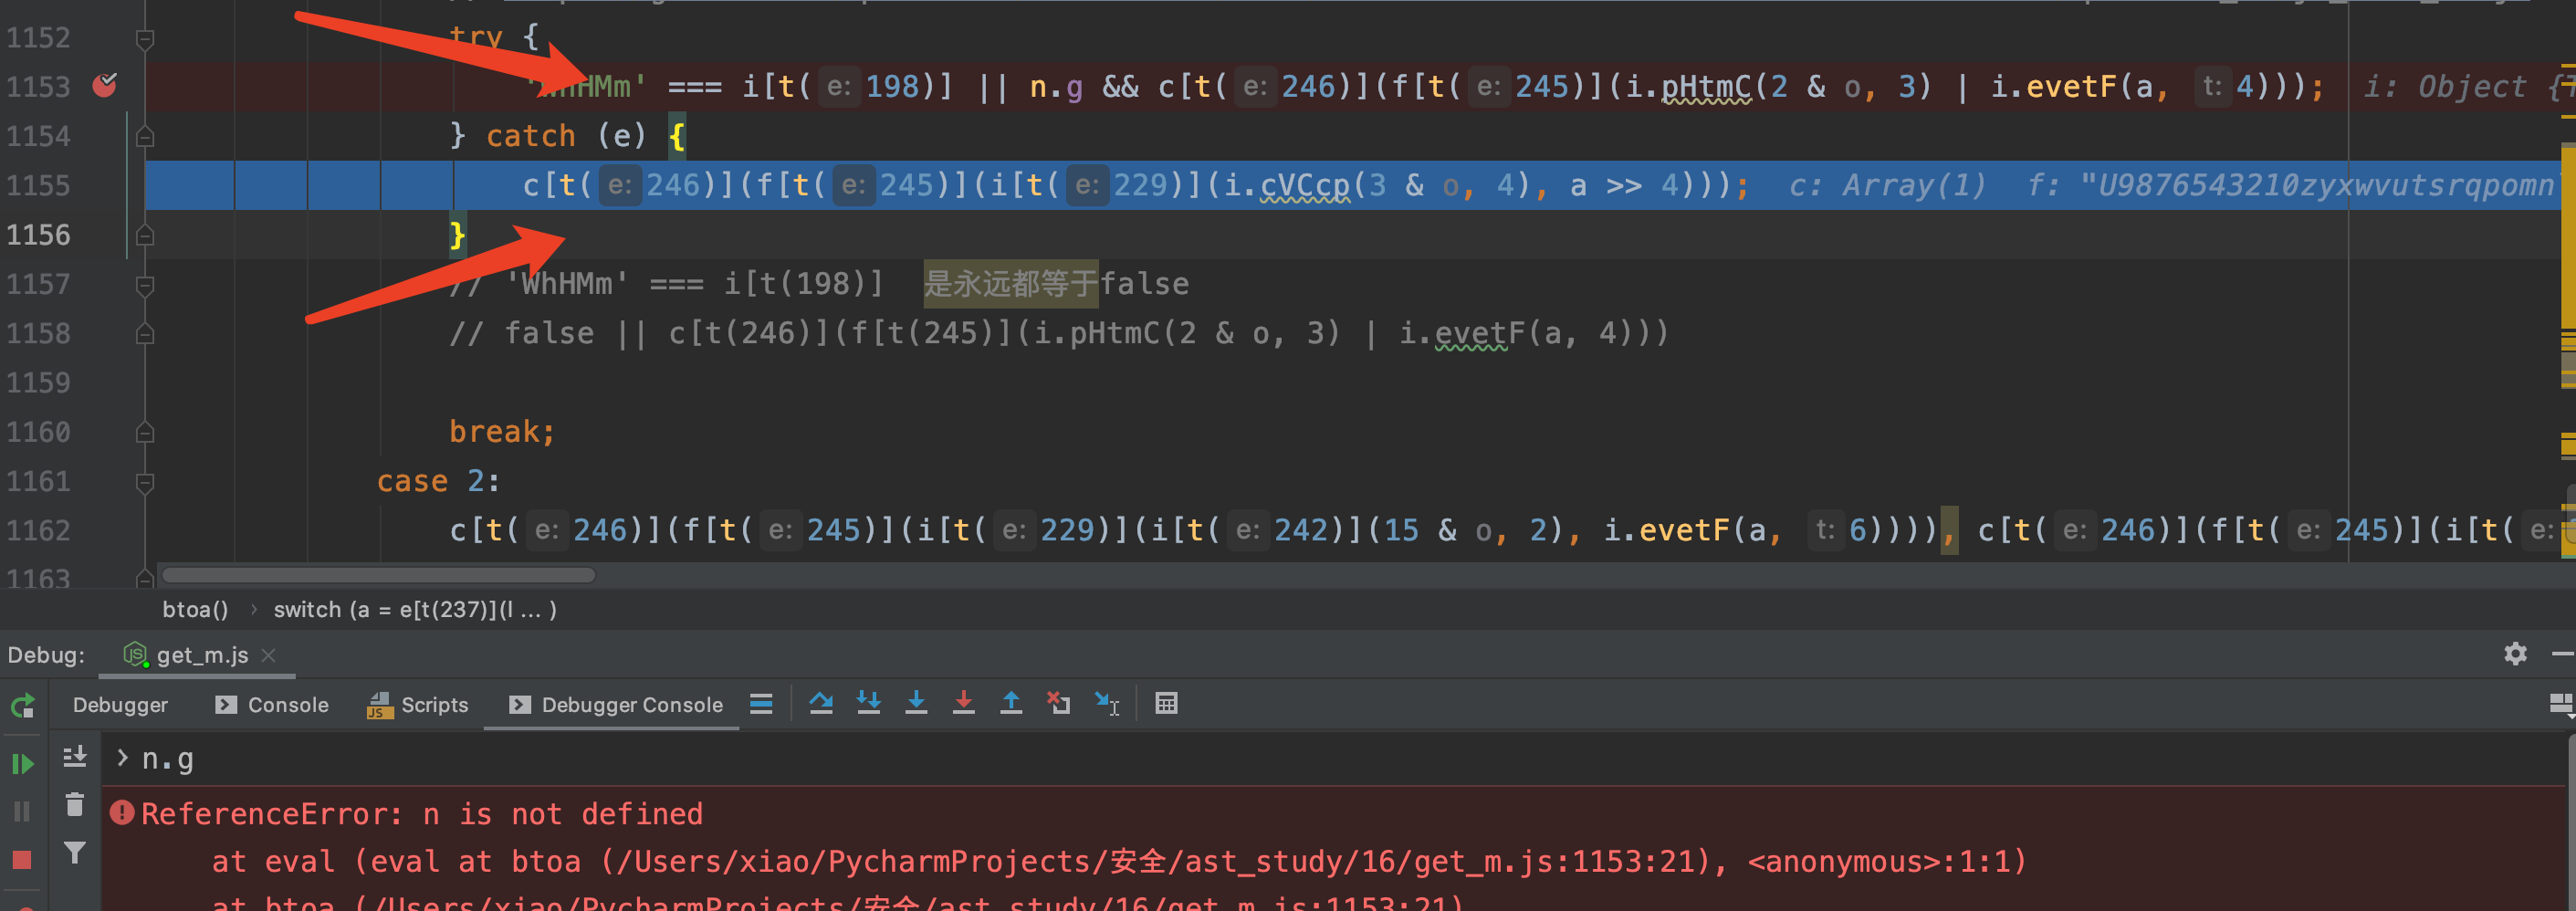The width and height of the screenshot is (2576, 911).
Task: Open Debug panel settings gear
Action: point(2515,654)
